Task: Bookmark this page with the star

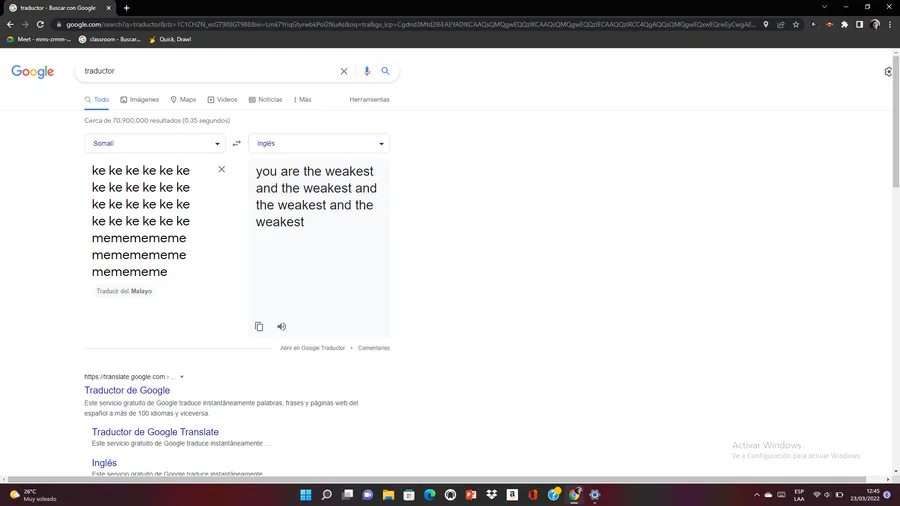Action: tap(796, 25)
